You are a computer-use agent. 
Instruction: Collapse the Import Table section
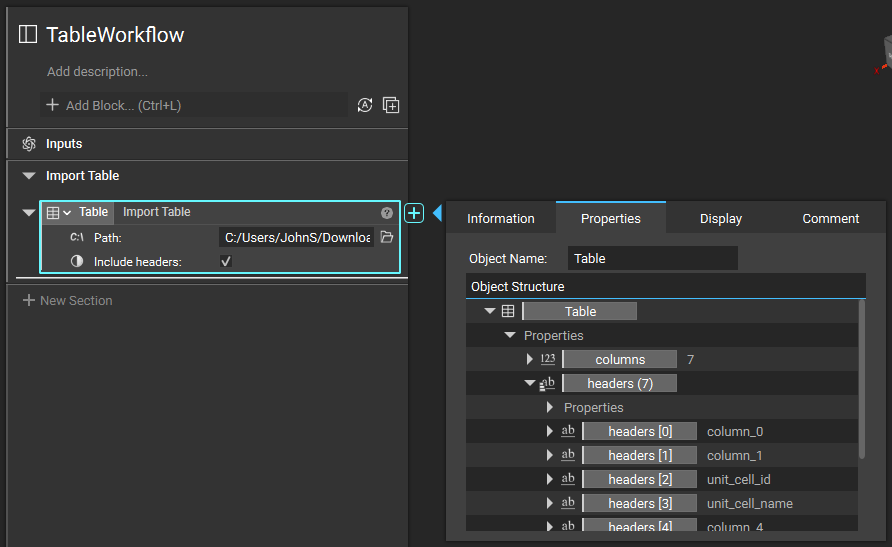(x=28, y=176)
